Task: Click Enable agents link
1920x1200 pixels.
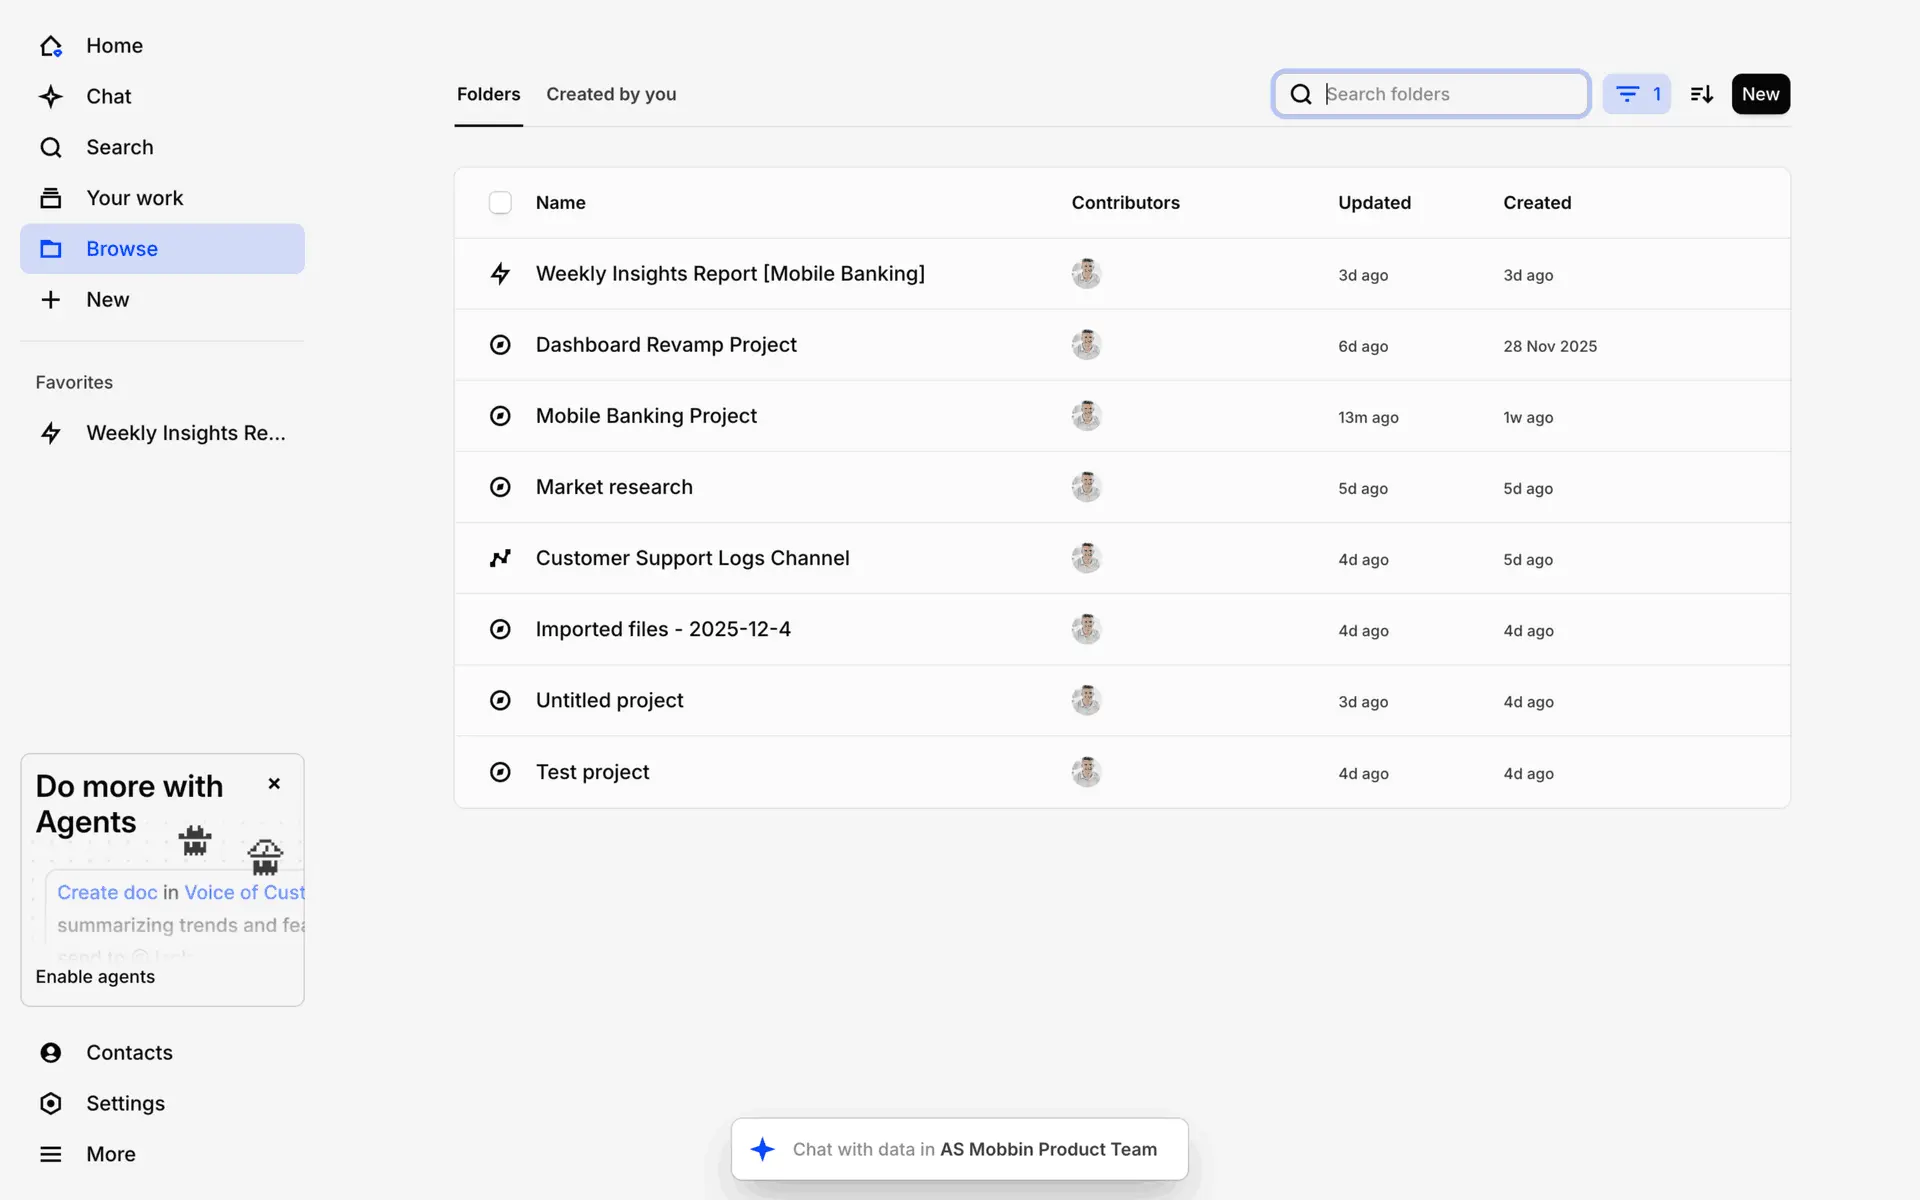Action: point(95,977)
